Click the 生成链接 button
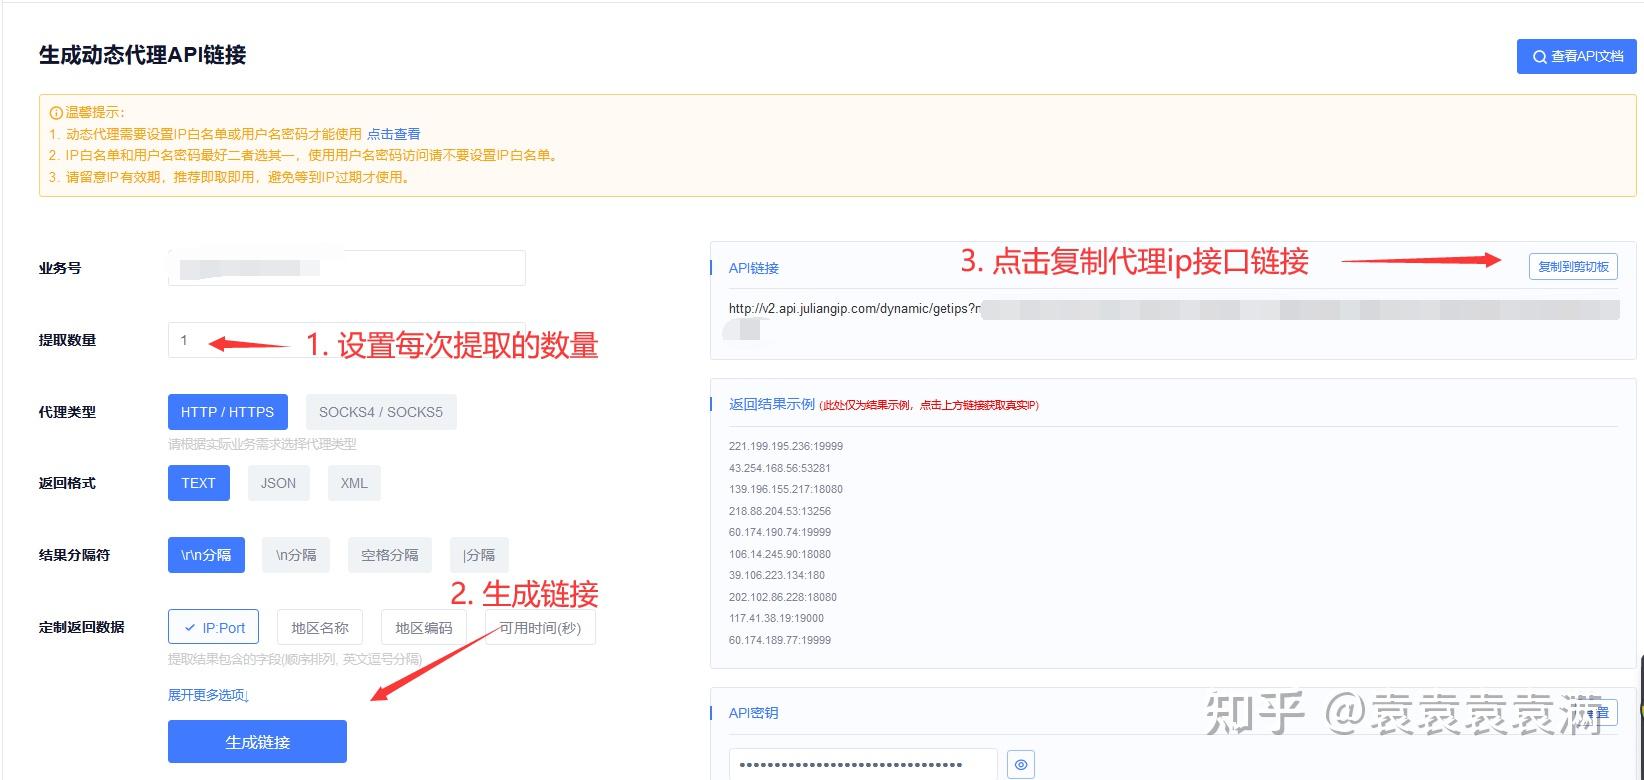1644x780 pixels. tap(257, 742)
